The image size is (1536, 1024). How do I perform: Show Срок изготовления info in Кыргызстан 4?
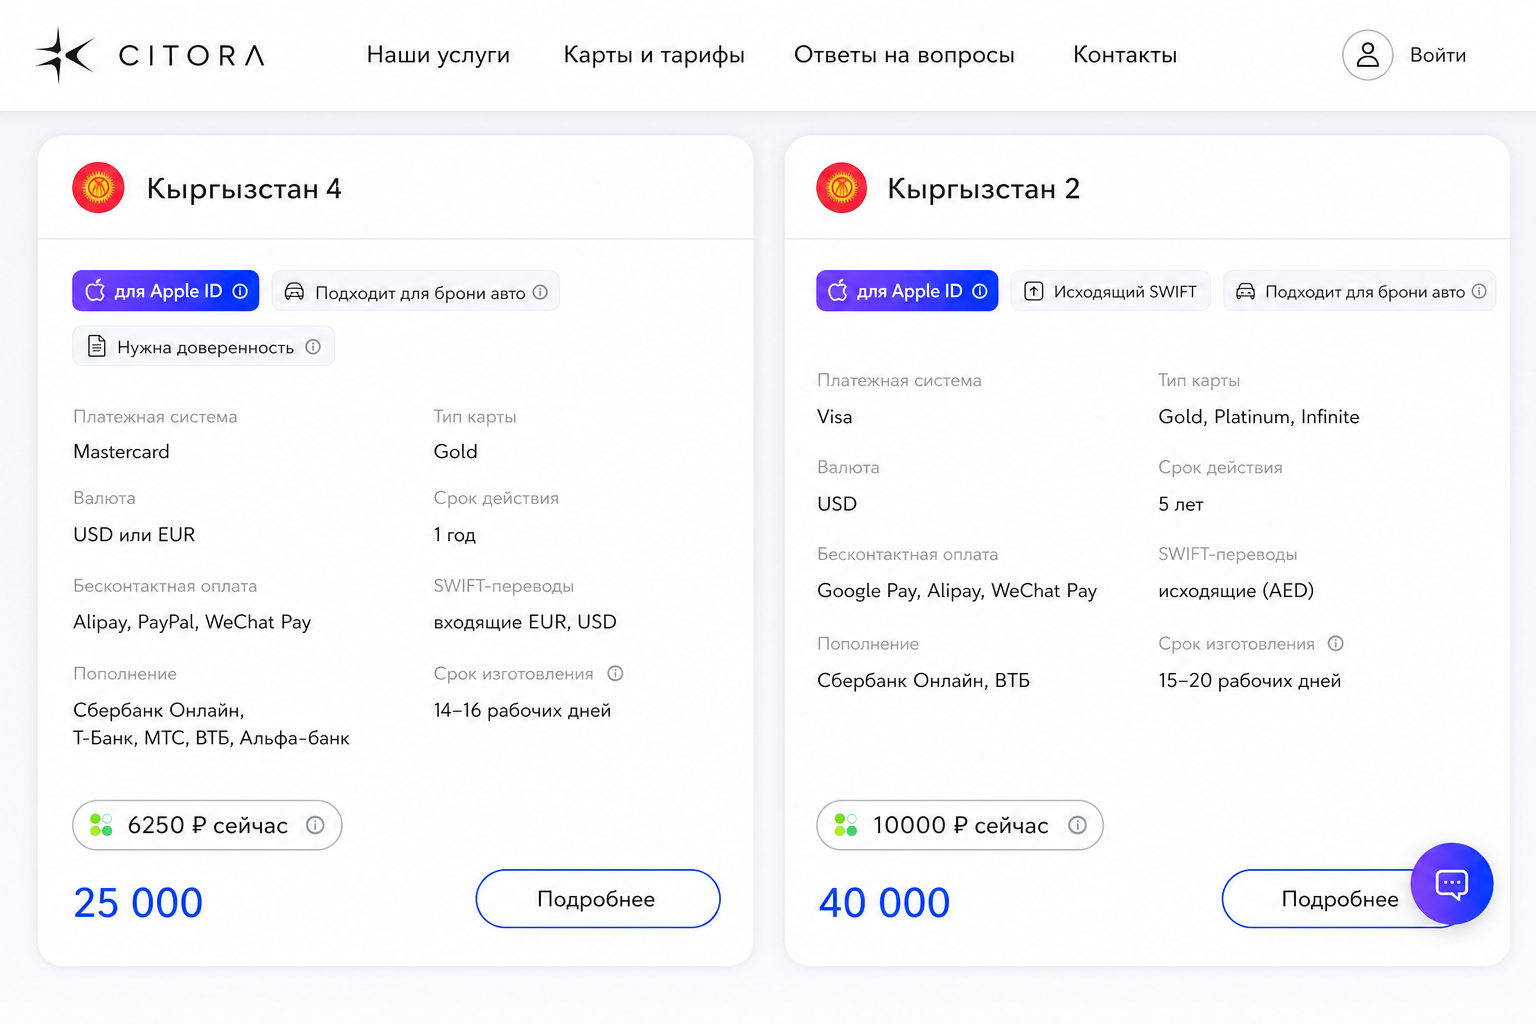pos(615,674)
